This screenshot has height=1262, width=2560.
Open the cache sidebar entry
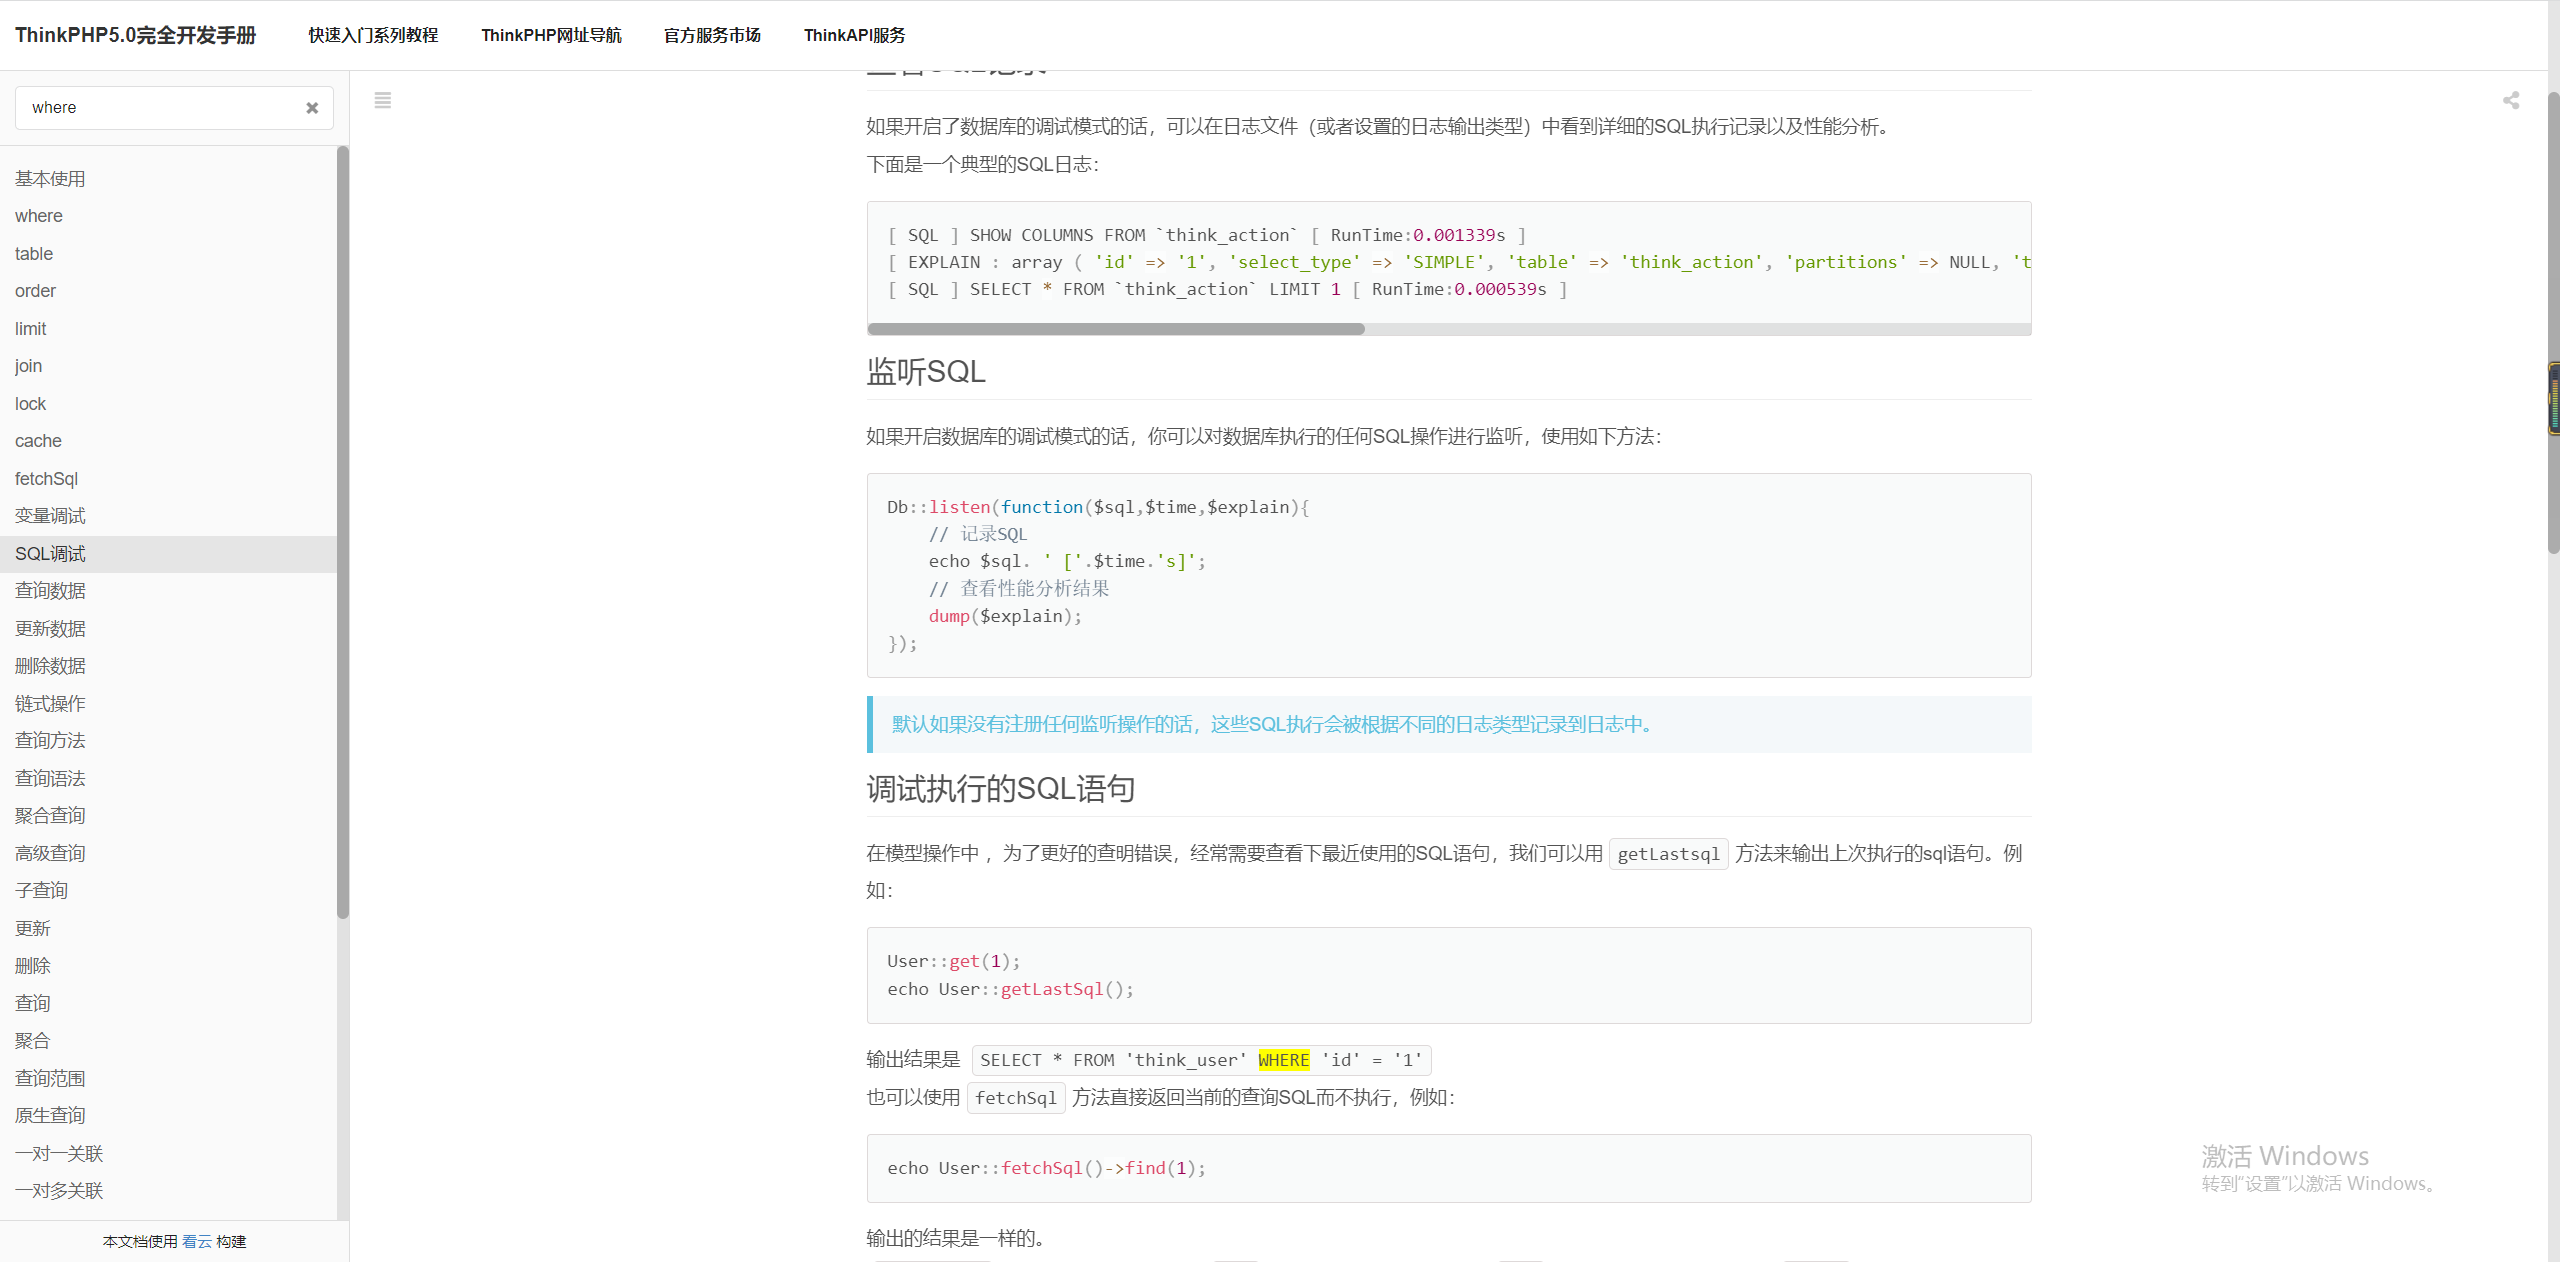coord(38,441)
